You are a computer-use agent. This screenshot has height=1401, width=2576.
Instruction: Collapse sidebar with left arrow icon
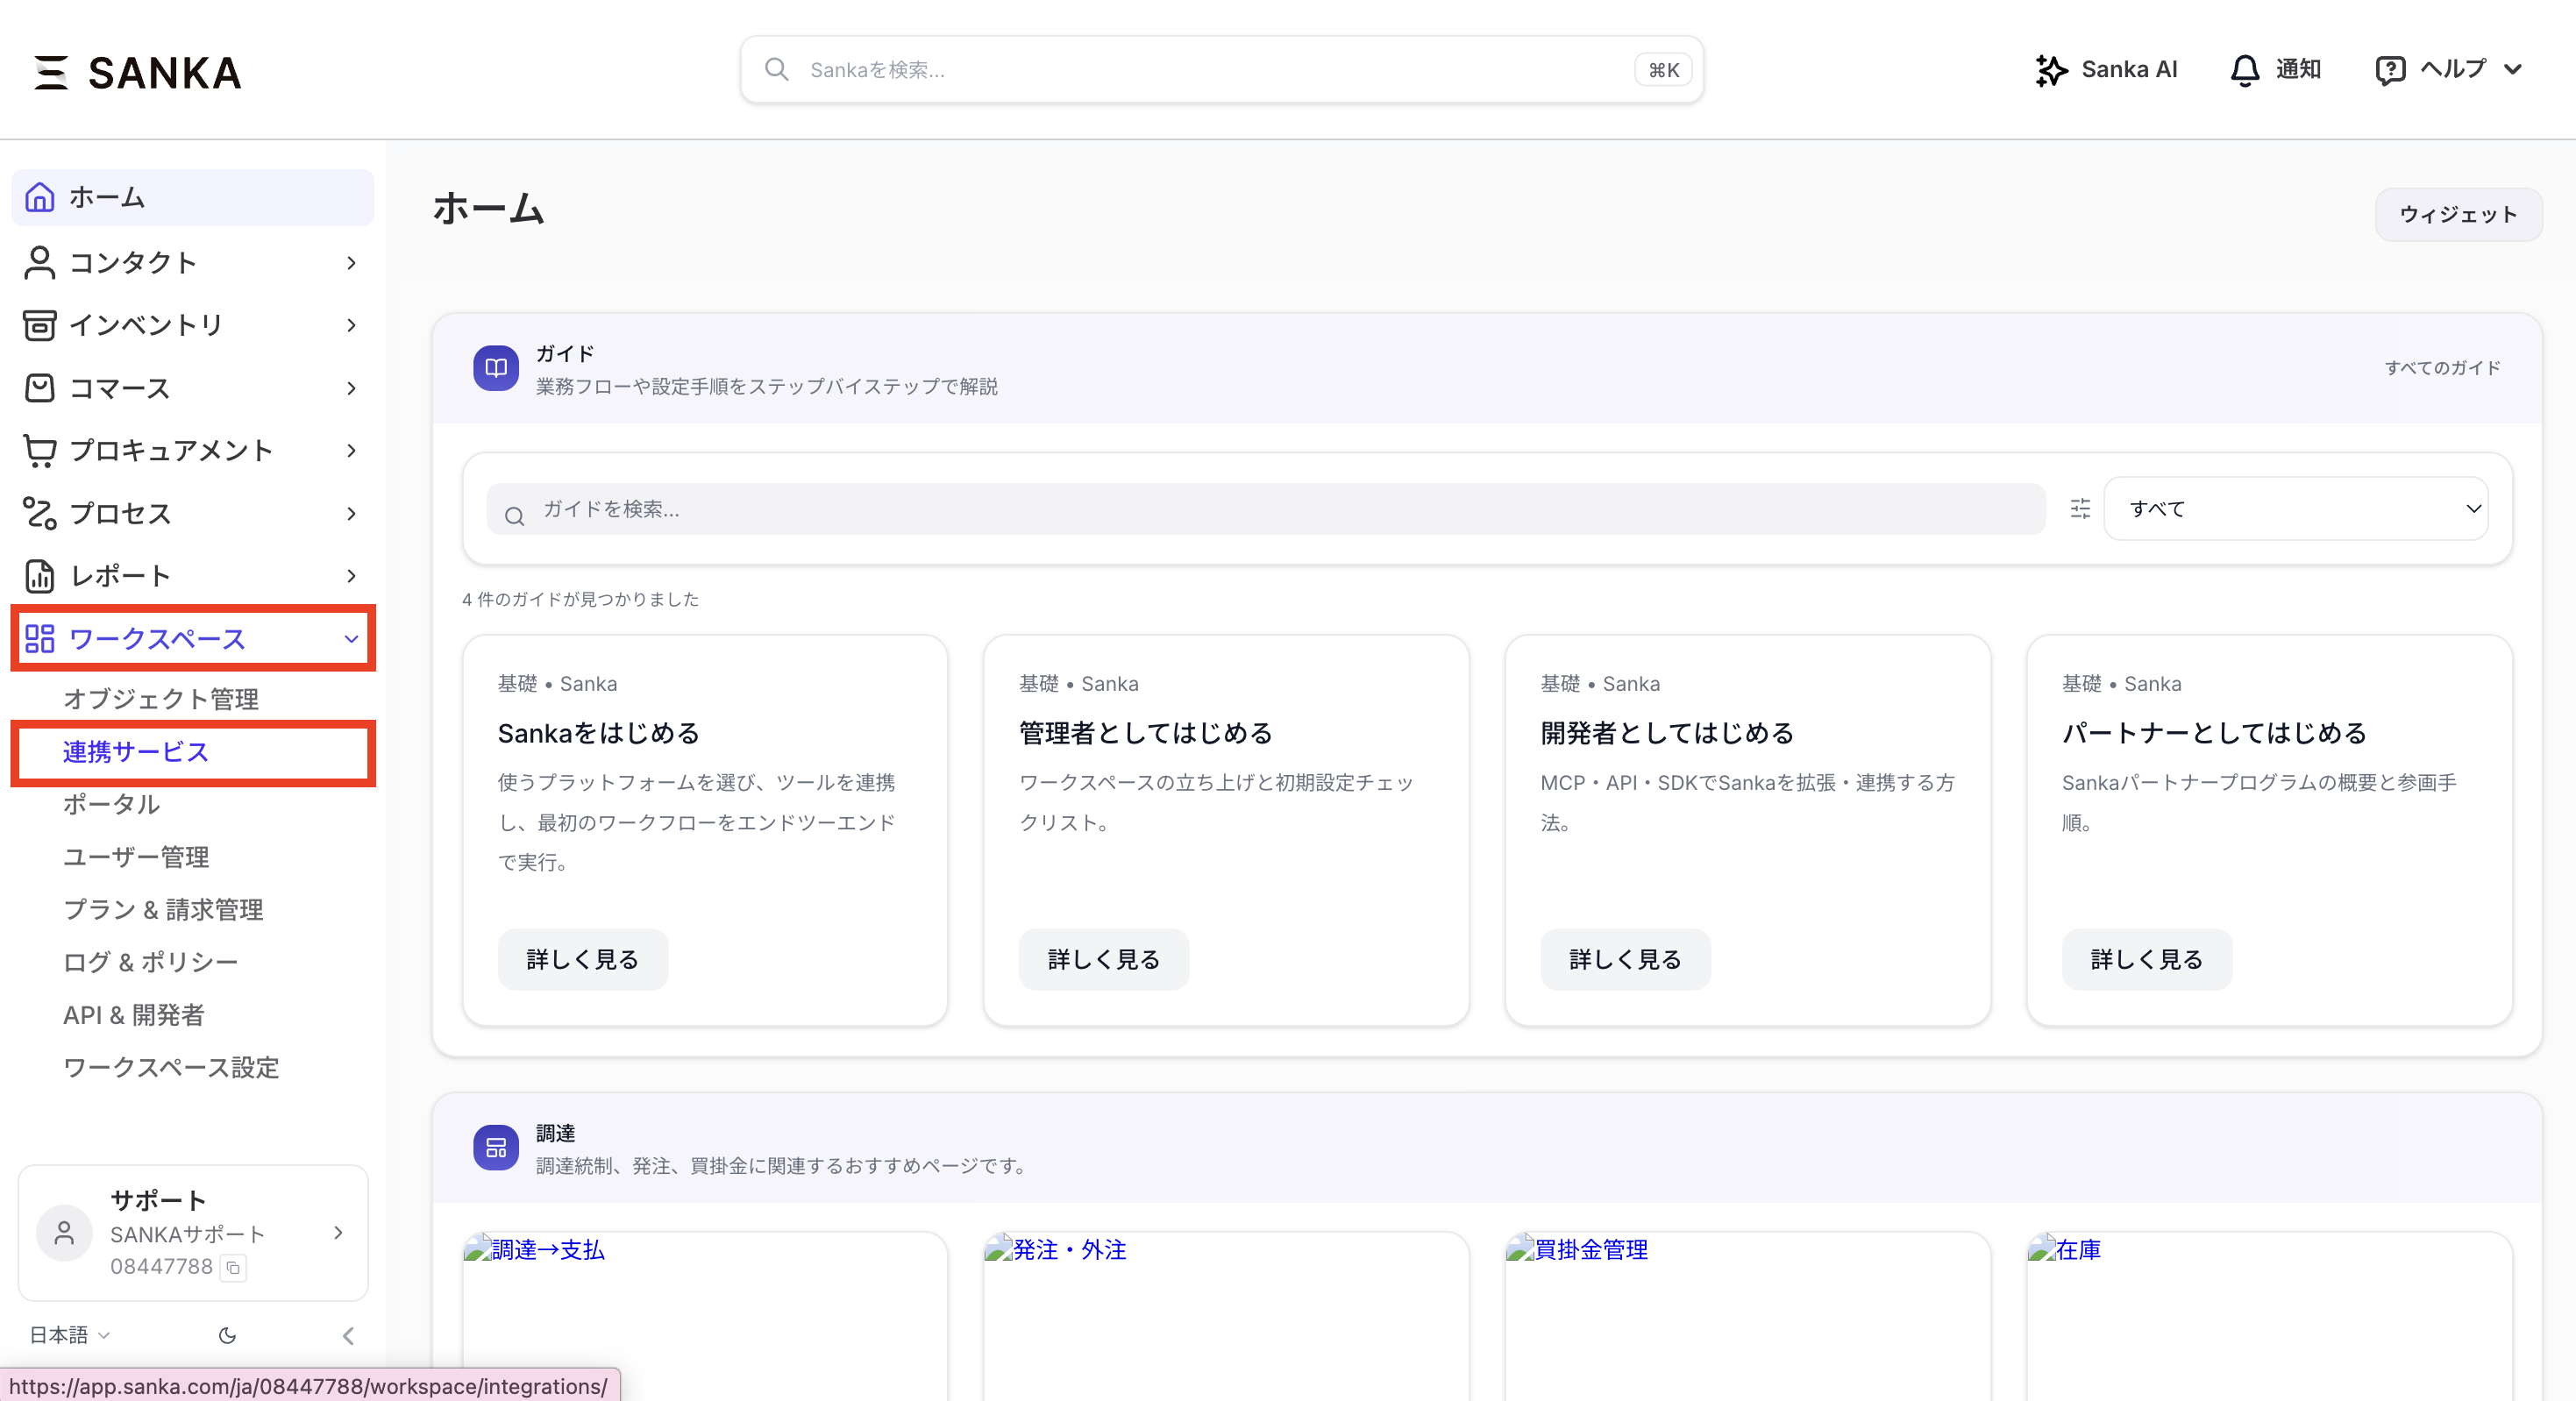(x=348, y=1335)
